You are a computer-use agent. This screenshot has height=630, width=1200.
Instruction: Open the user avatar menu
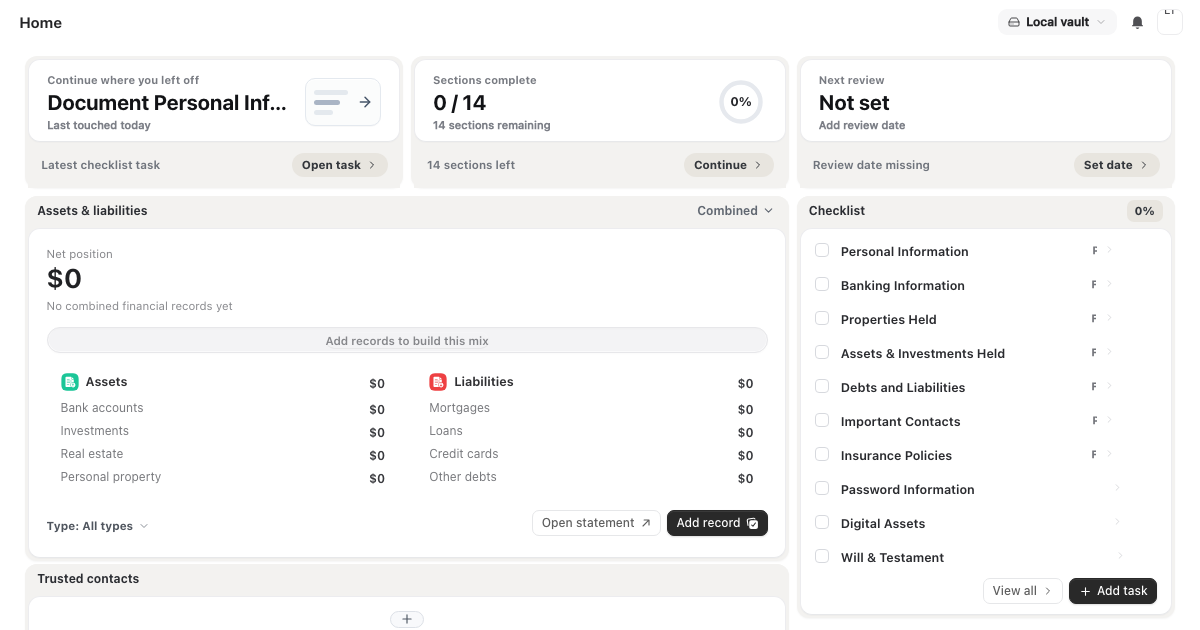tap(1170, 21)
